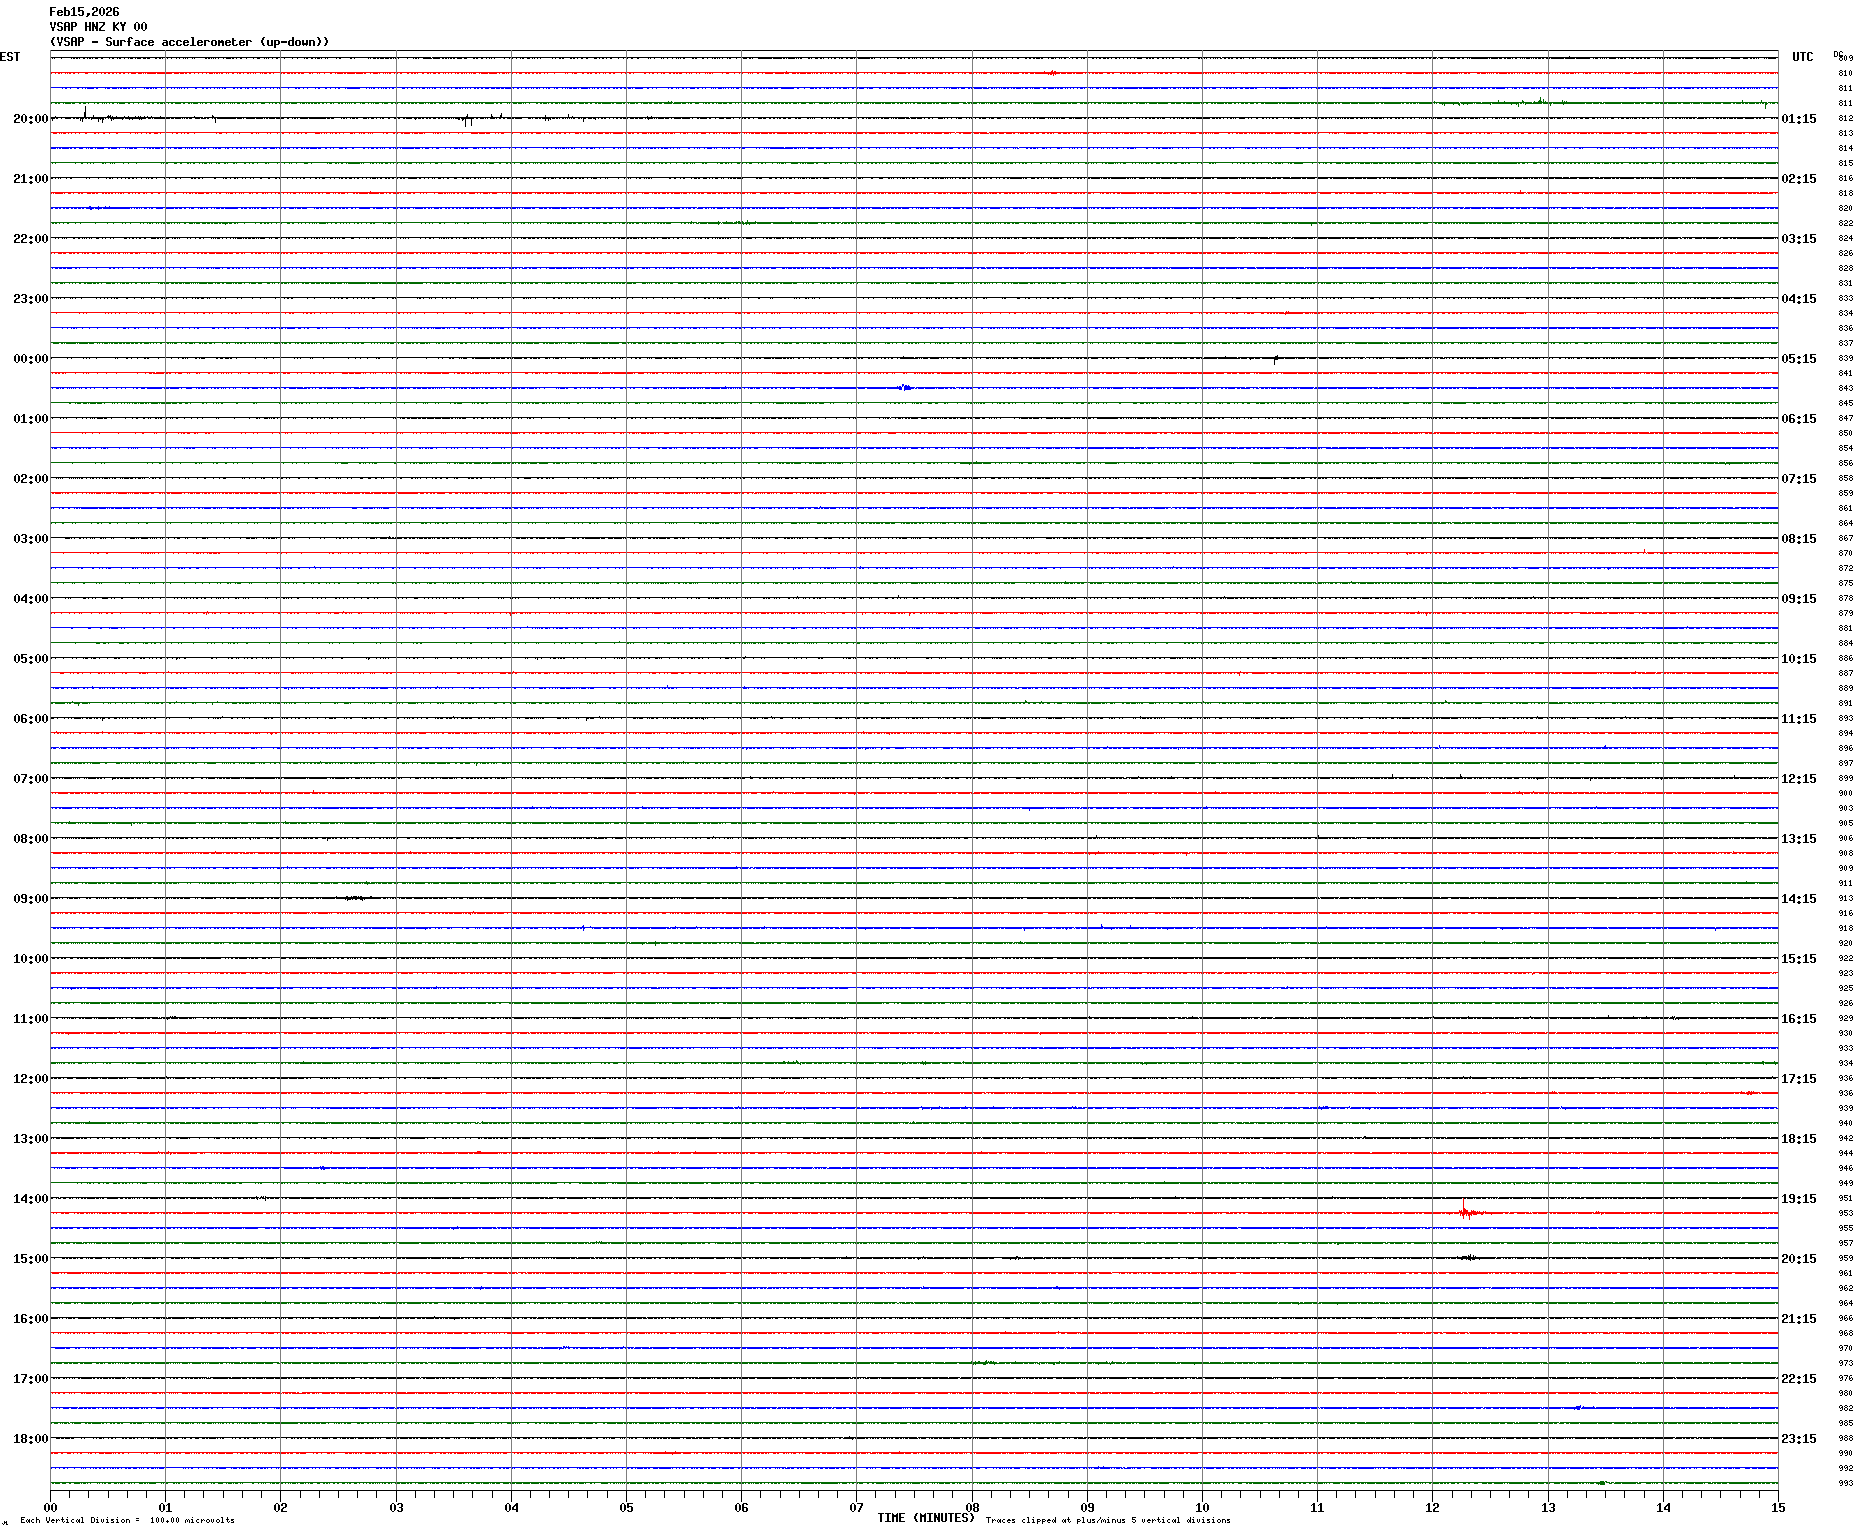The height and width of the screenshot is (1534, 1858).
Task: Click the Each Vertical Division scale note
Action: pos(127,1520)
